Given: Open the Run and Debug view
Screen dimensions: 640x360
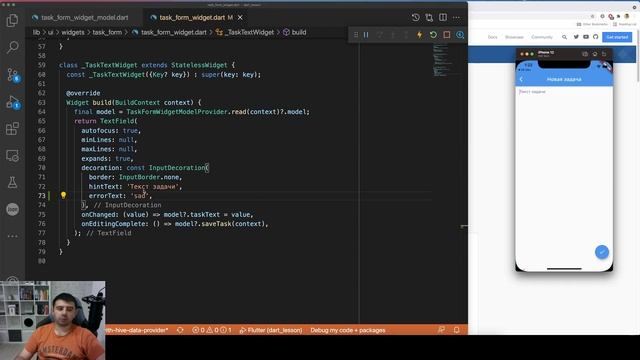Looking at the screenshot, I should tap(12, 102).
